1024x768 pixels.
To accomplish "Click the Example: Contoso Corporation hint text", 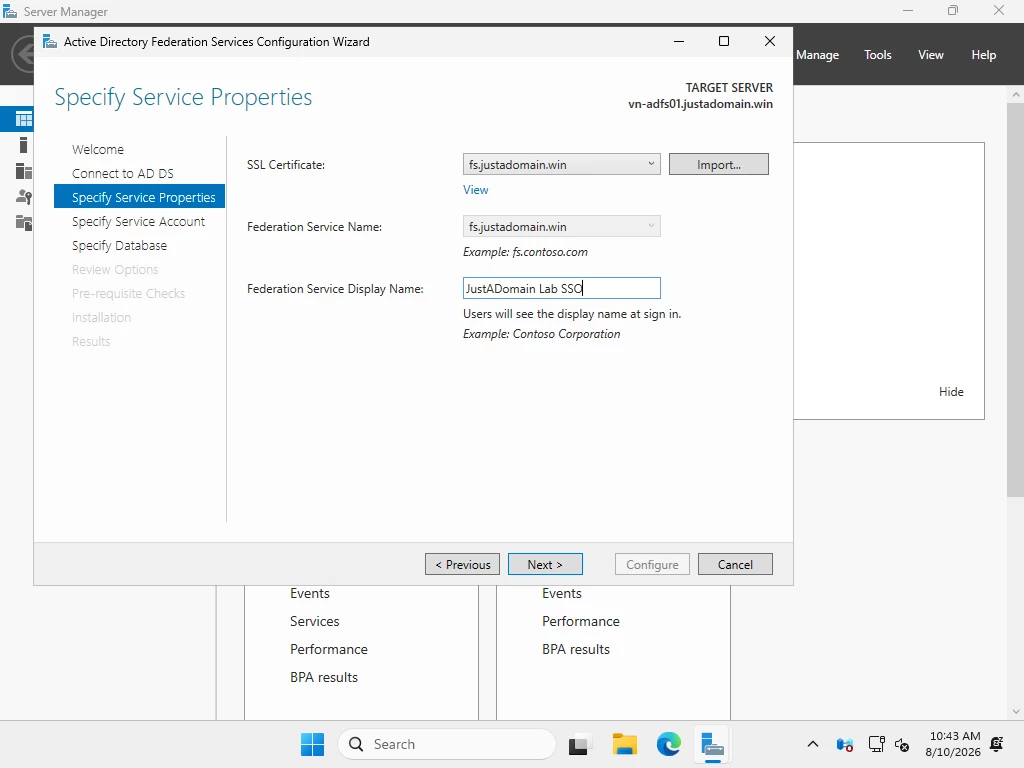I will tap(541, 334).
